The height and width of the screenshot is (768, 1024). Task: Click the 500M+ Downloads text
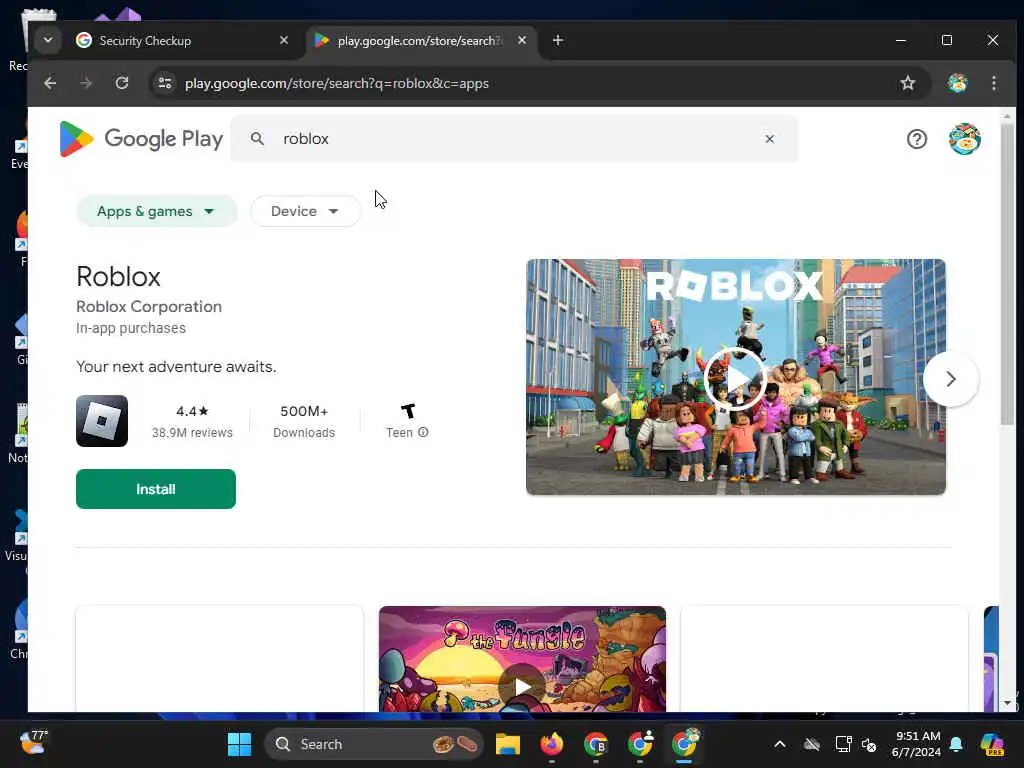[x=304, y=421]
